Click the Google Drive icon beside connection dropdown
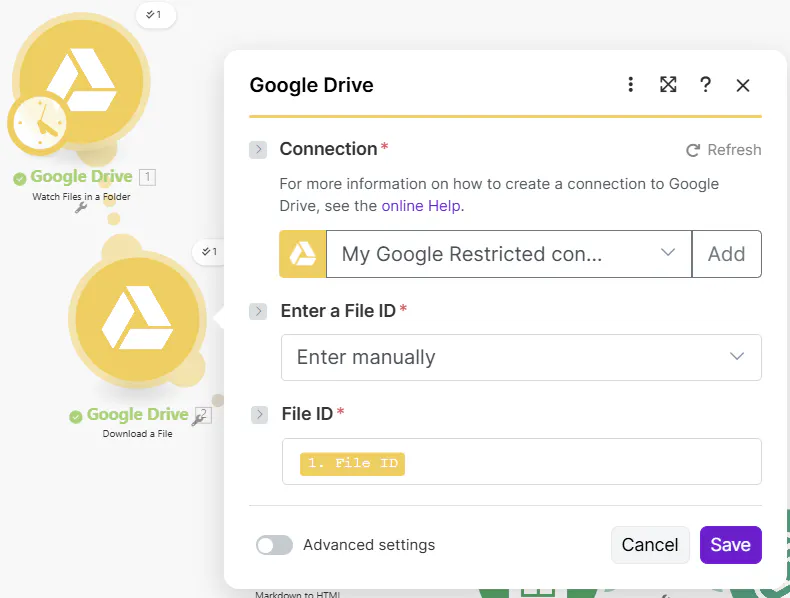This screenshot has width=790, height=598. click(x=303, y=254)
